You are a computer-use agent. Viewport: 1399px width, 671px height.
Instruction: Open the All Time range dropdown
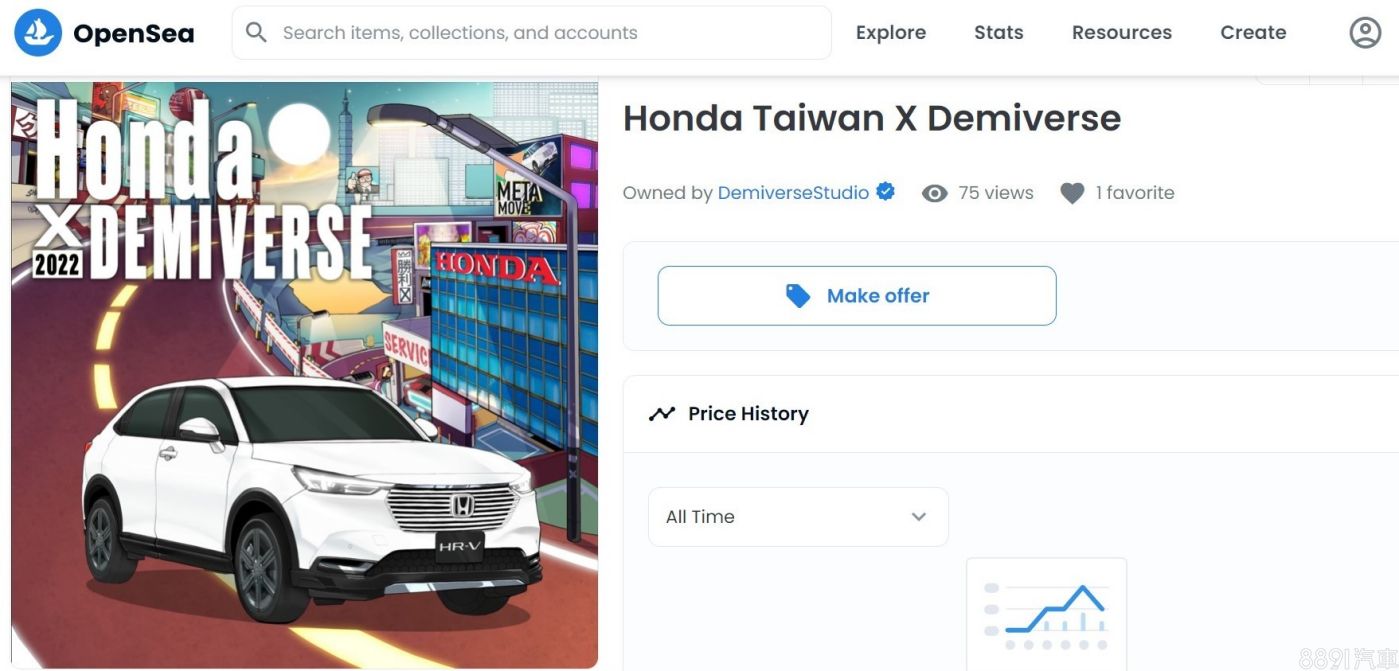coord(798,517)
